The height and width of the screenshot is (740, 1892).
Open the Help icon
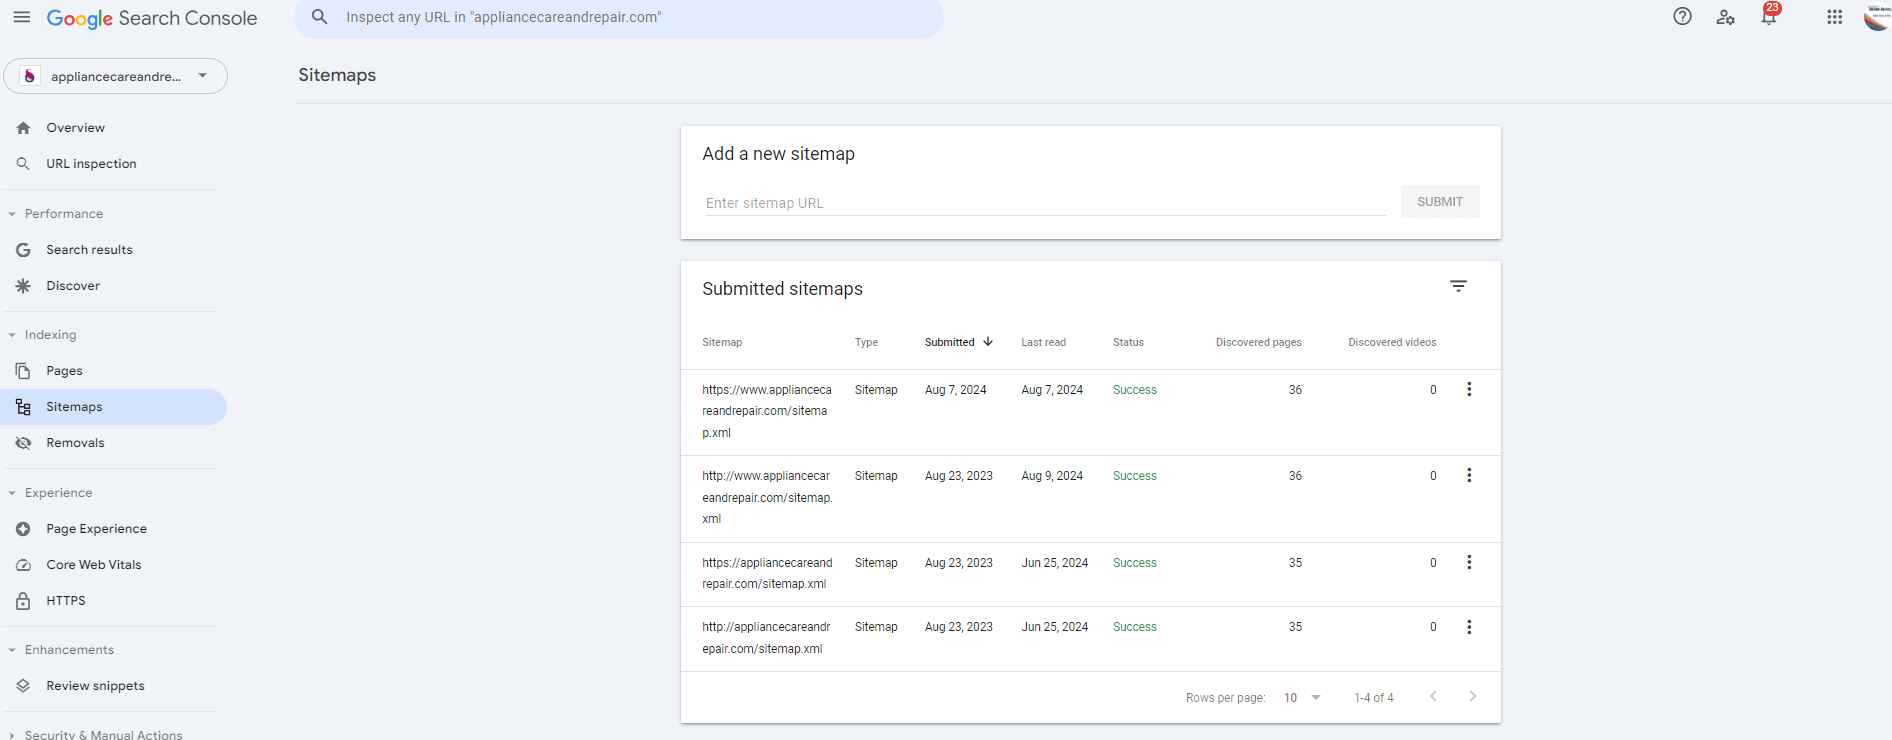[x=1682, y=17]
